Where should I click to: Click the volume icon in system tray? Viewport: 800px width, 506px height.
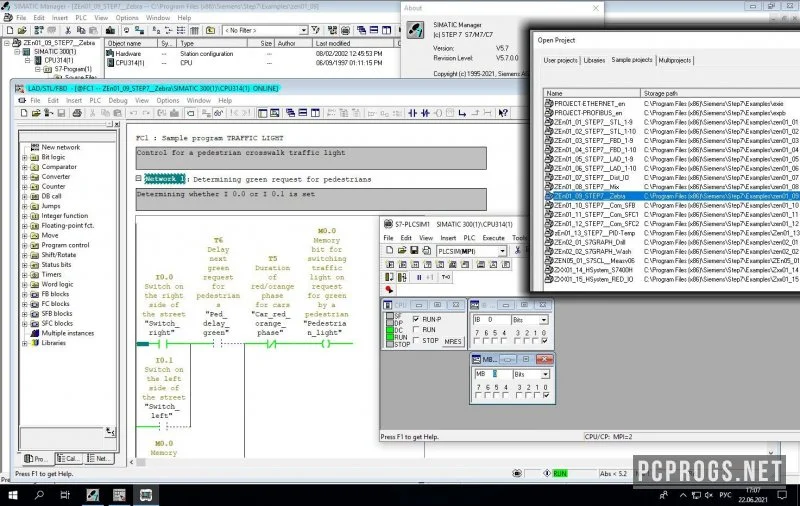pyautogui.click(x=709, y=495)
